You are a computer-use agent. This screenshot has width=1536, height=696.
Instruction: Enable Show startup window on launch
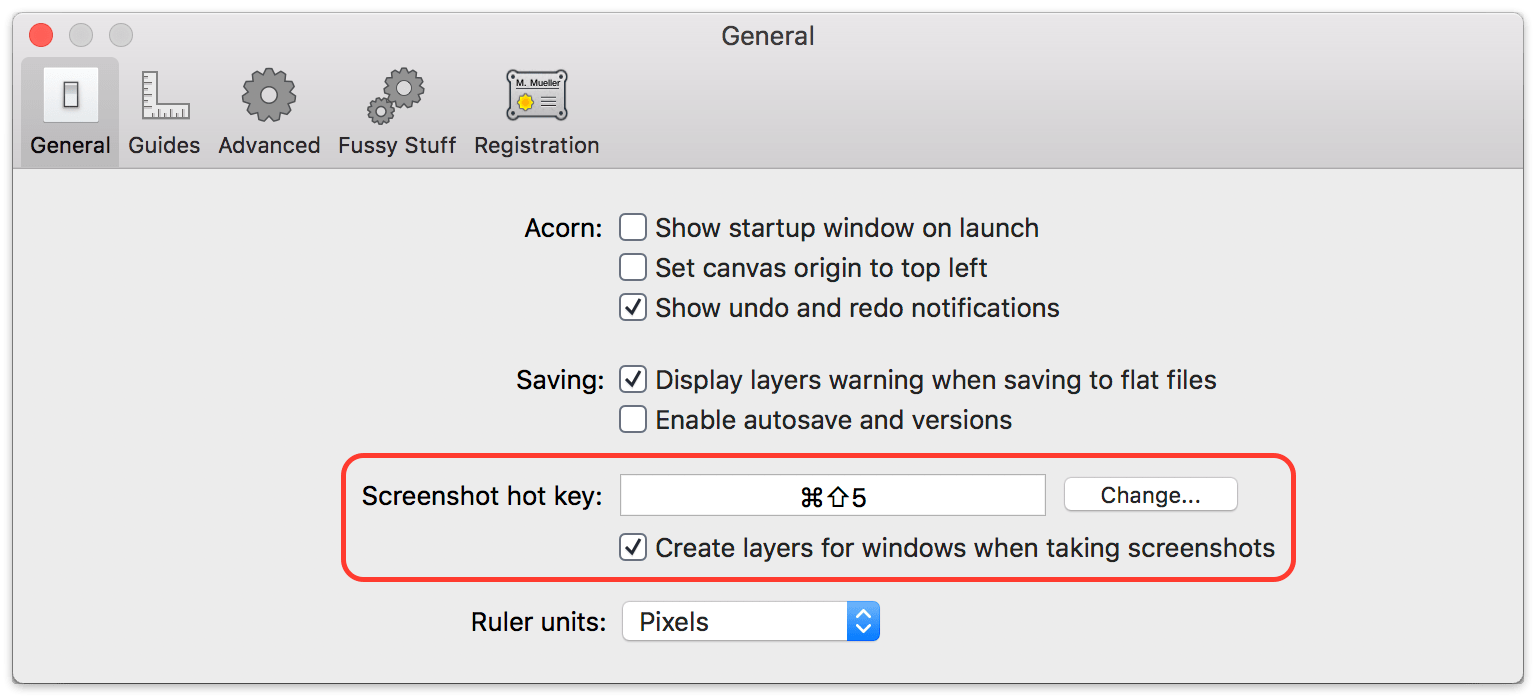633,228
